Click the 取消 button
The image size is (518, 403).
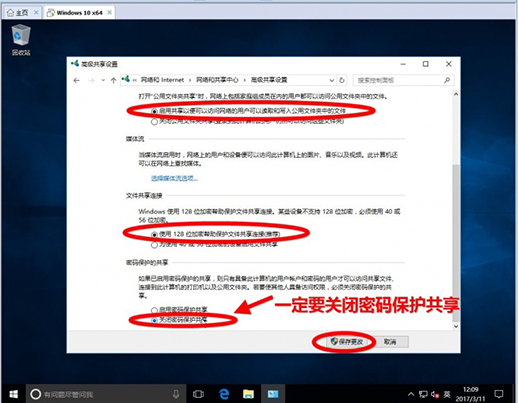390,342
